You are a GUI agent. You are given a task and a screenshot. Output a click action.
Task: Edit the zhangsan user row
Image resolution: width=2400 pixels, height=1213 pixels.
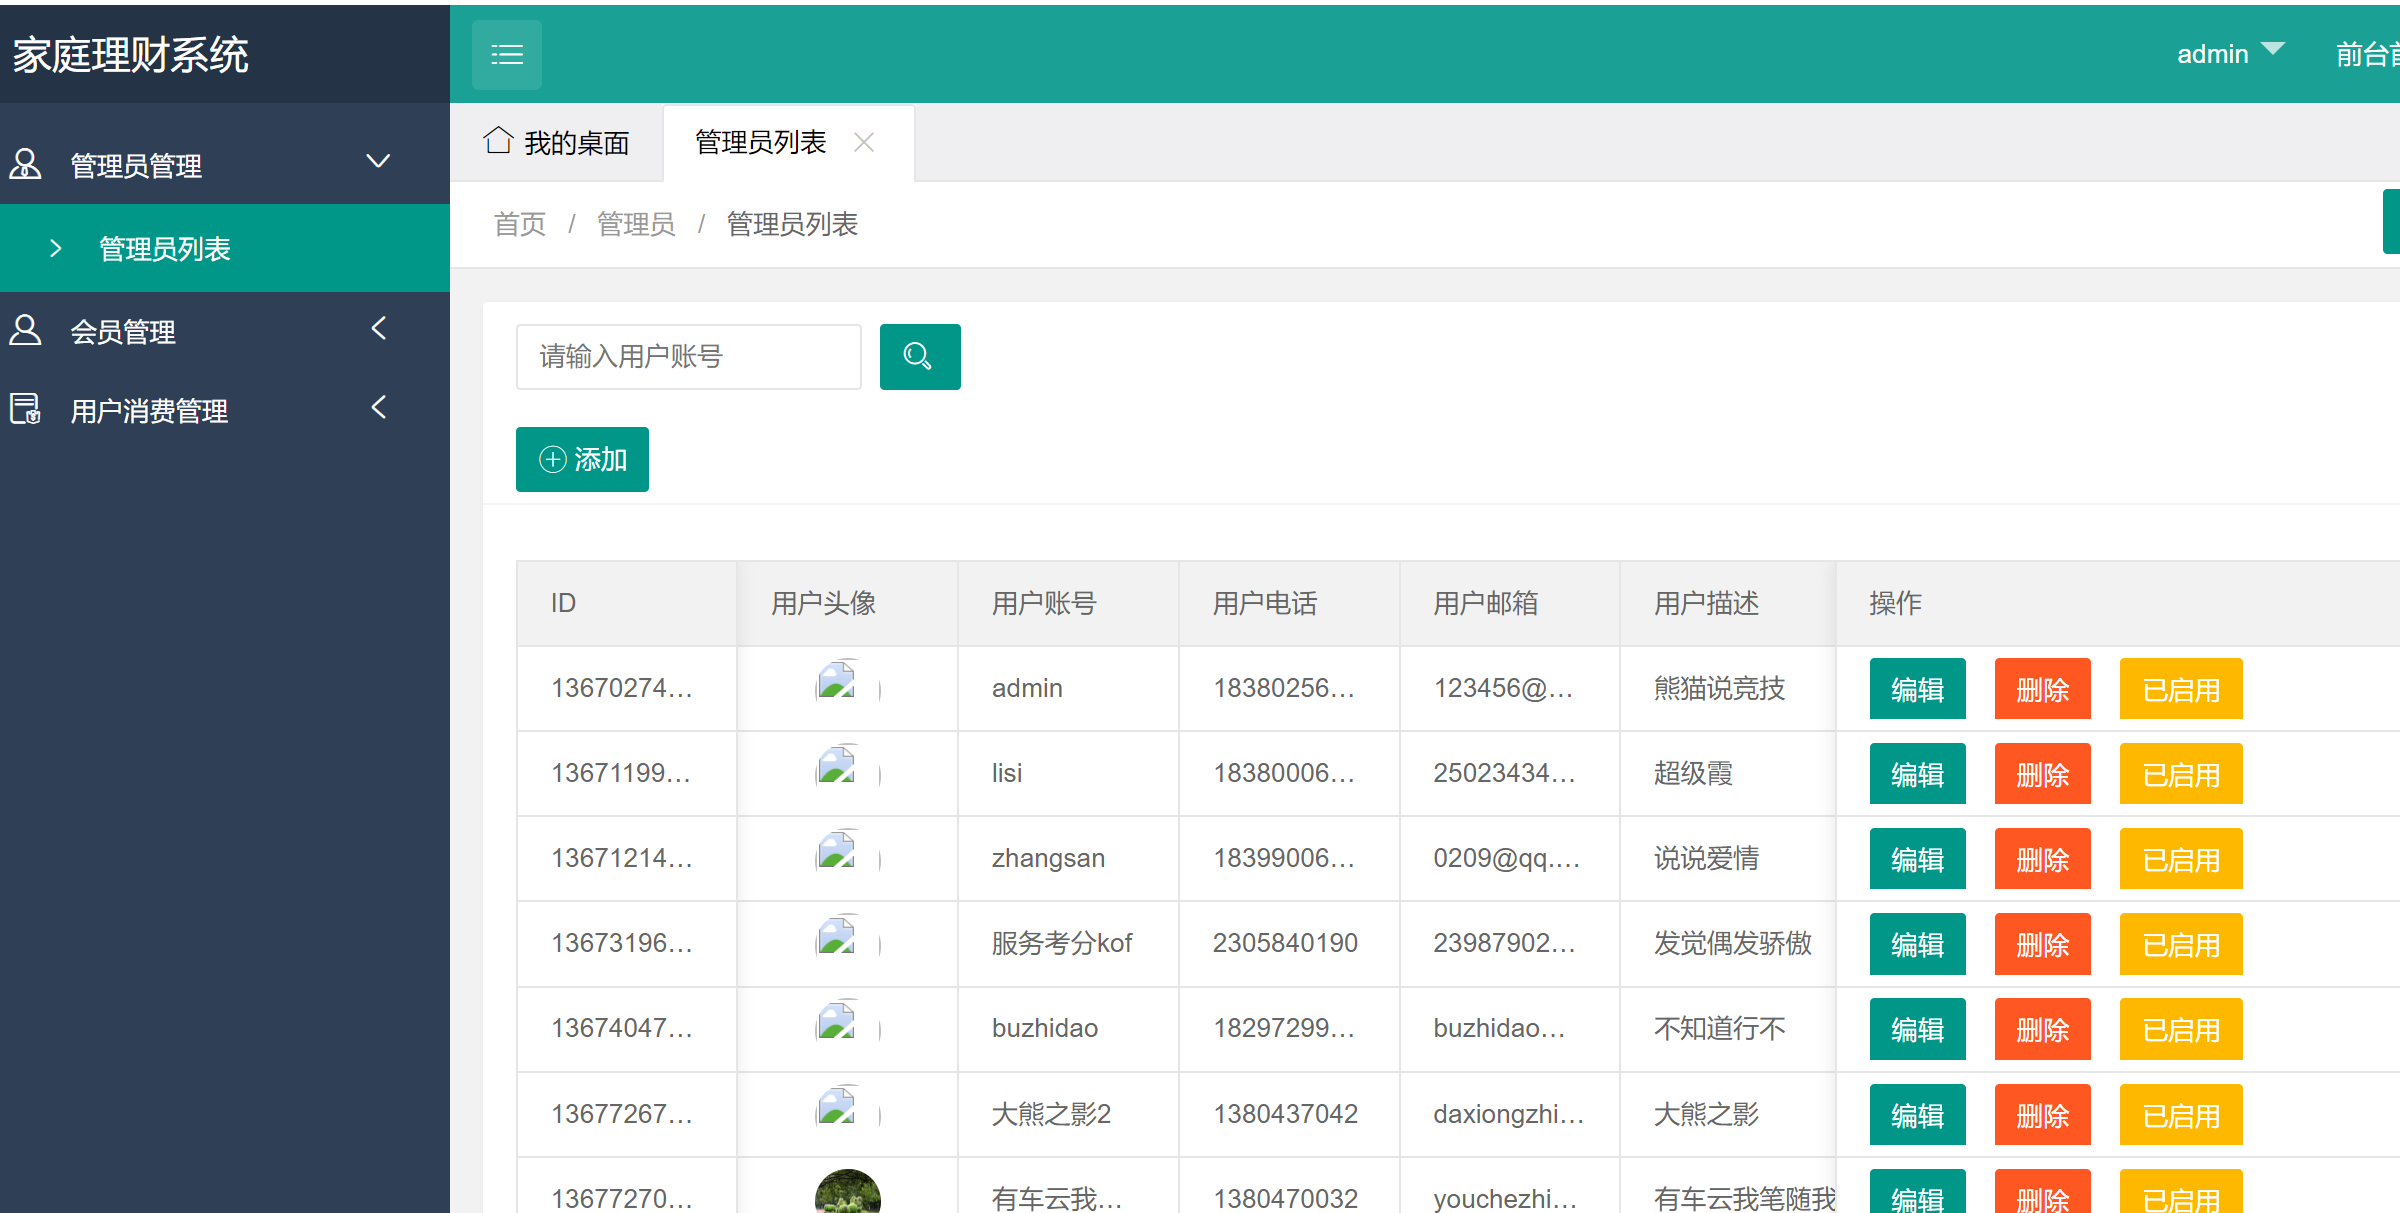click(x=1917, y=859)
